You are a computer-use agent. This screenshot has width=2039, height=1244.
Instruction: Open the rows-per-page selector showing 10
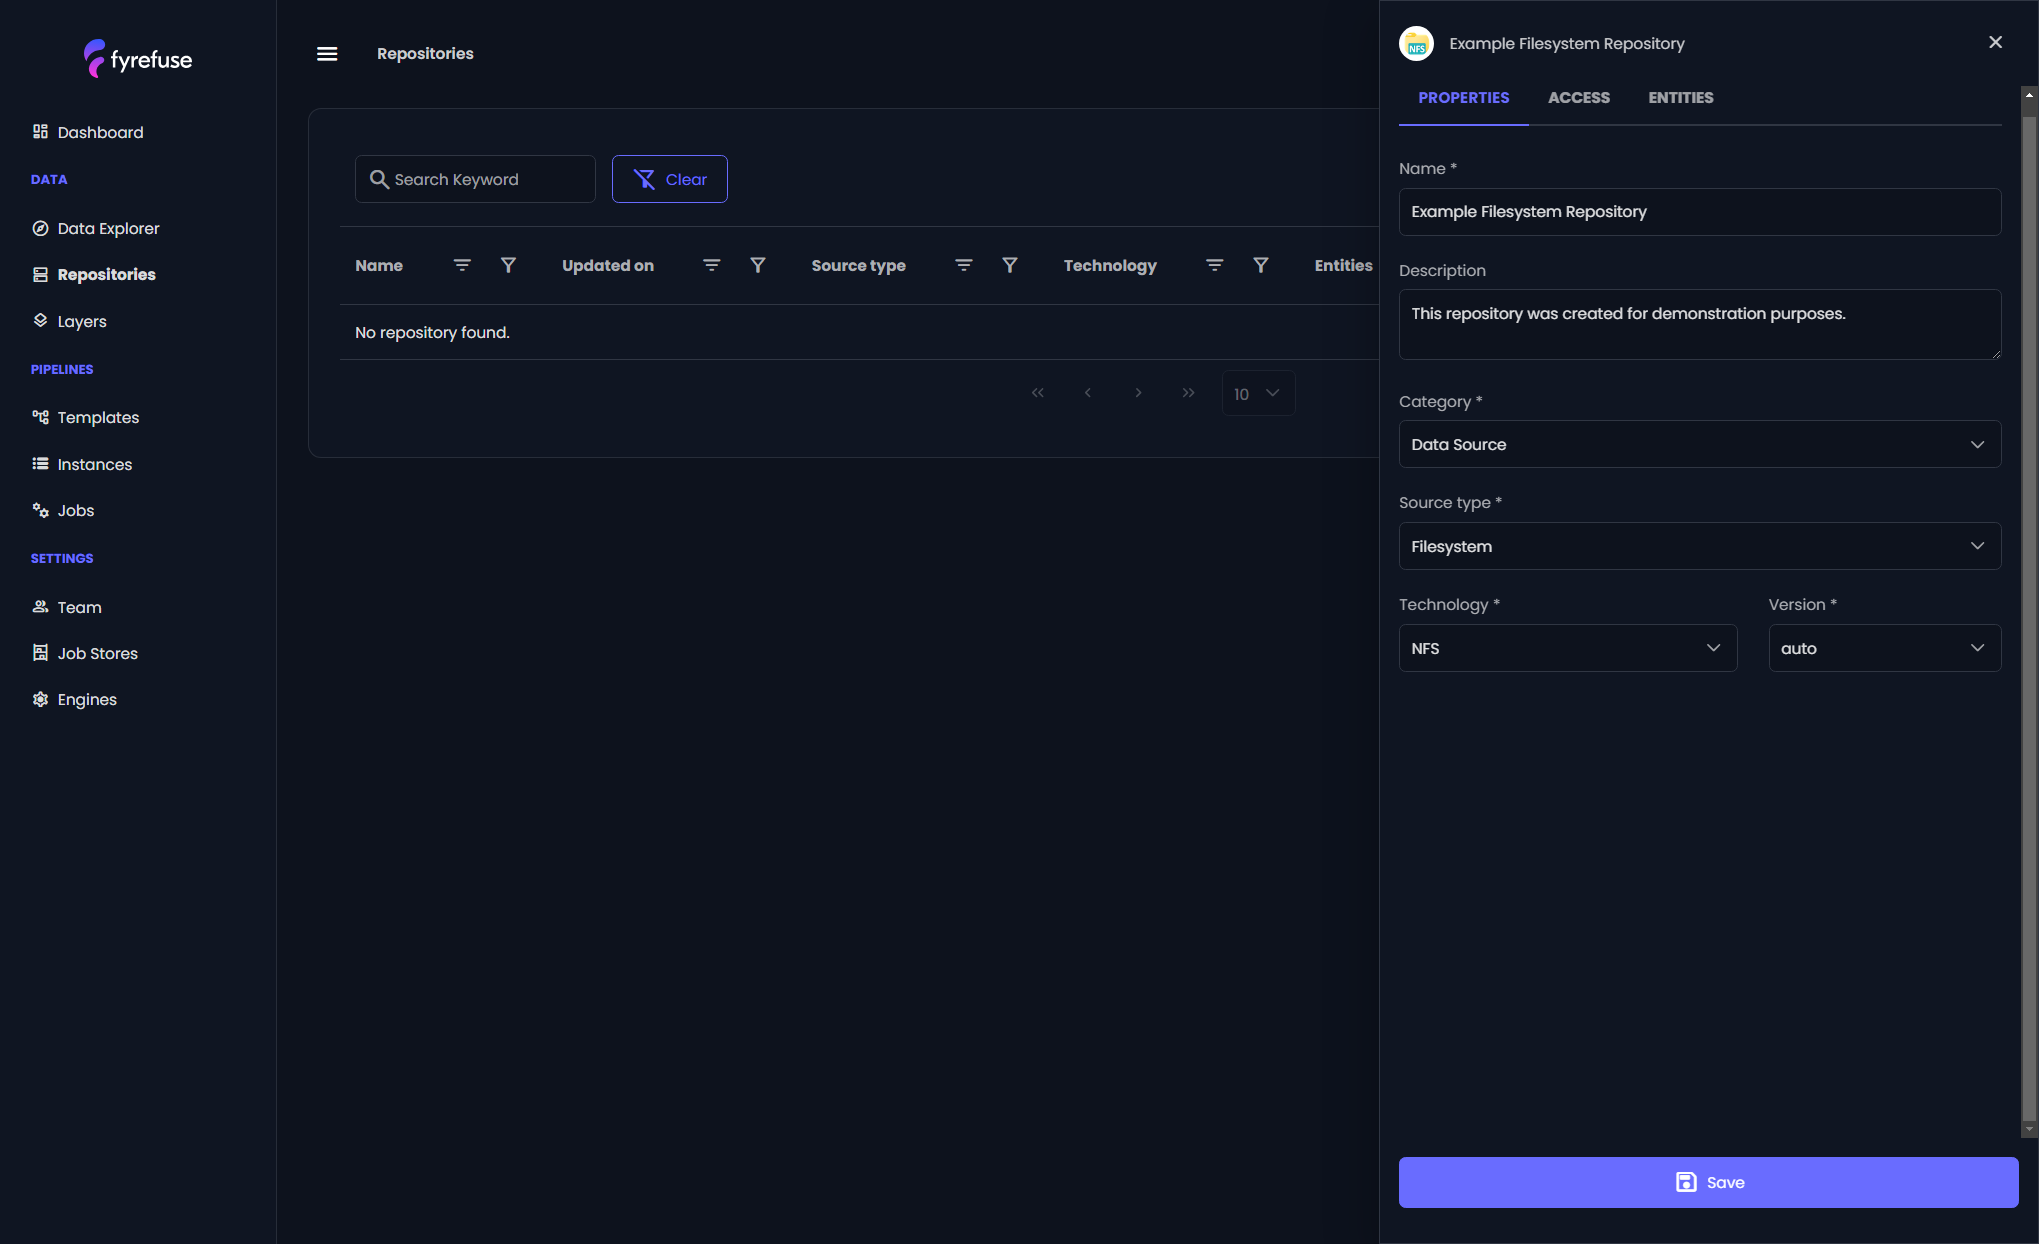point(1257,393)
